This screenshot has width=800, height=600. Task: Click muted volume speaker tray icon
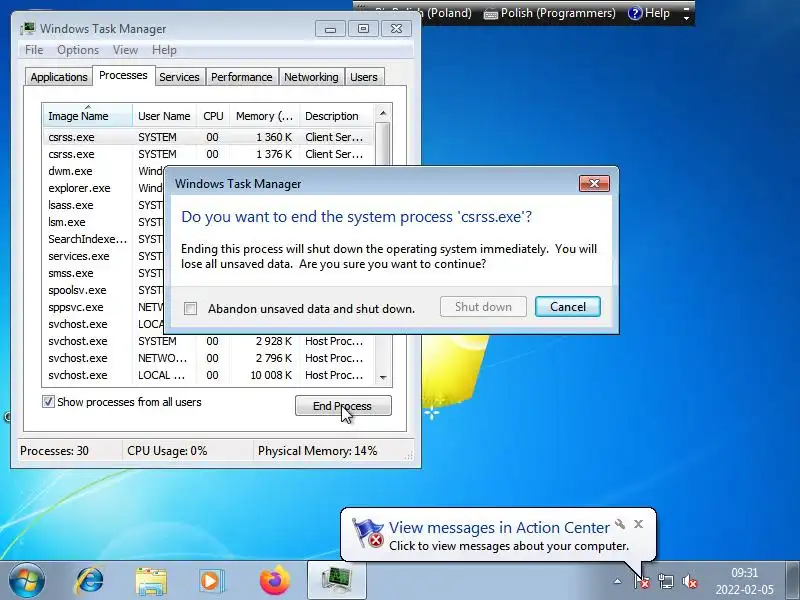689,581
